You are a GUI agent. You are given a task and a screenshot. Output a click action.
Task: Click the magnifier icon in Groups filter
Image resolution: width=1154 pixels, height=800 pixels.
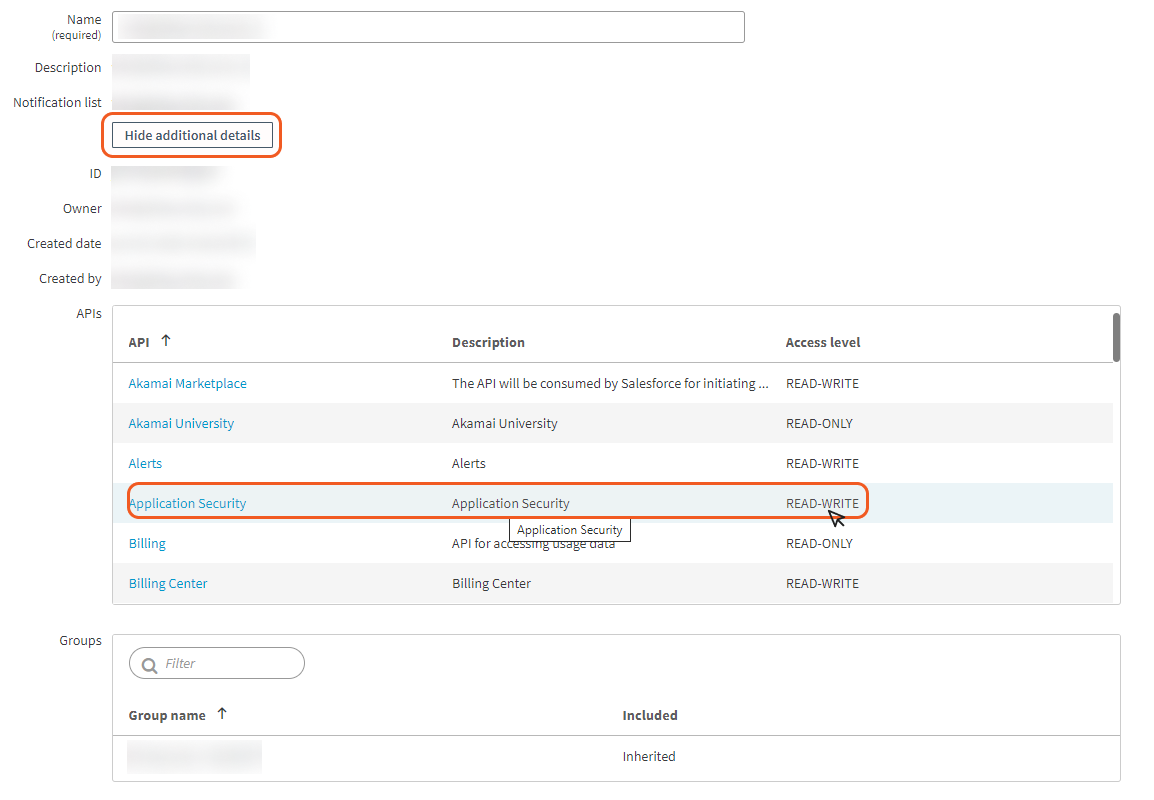coord(149,665)
